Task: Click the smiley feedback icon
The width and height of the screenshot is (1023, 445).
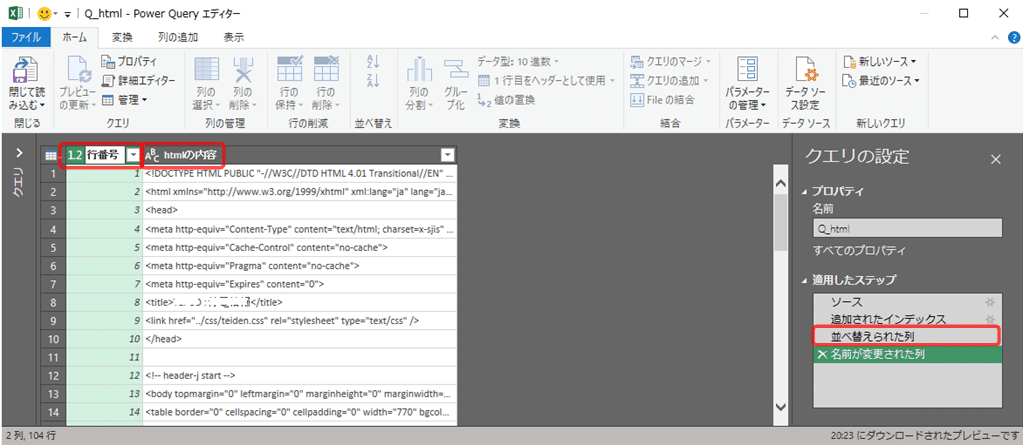Action: [46, 12]
